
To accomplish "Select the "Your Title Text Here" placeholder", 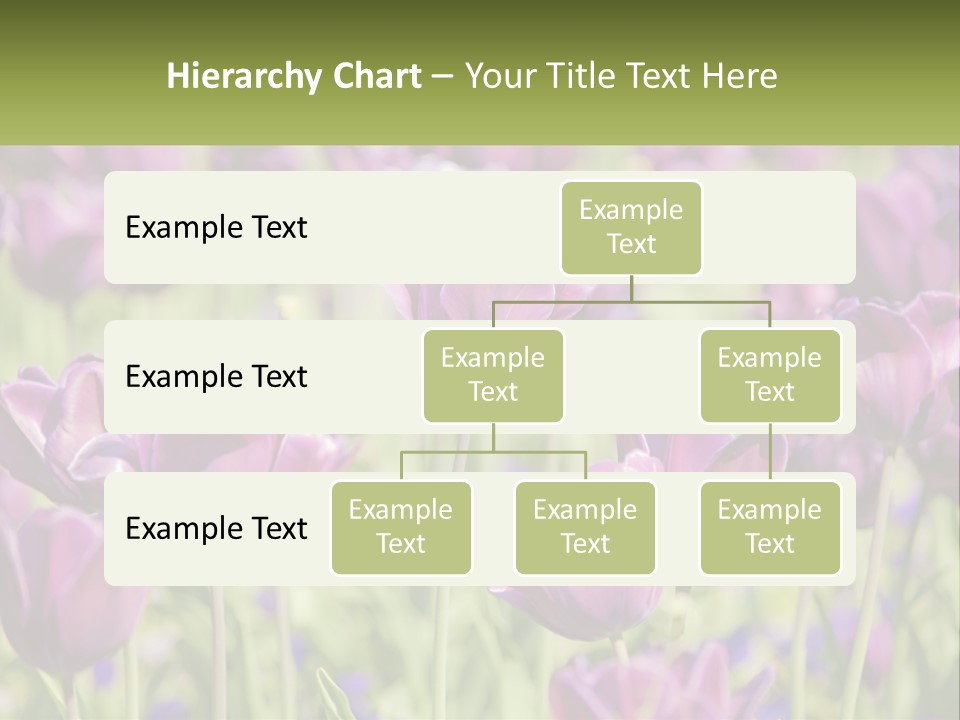I will click(621, 76).
